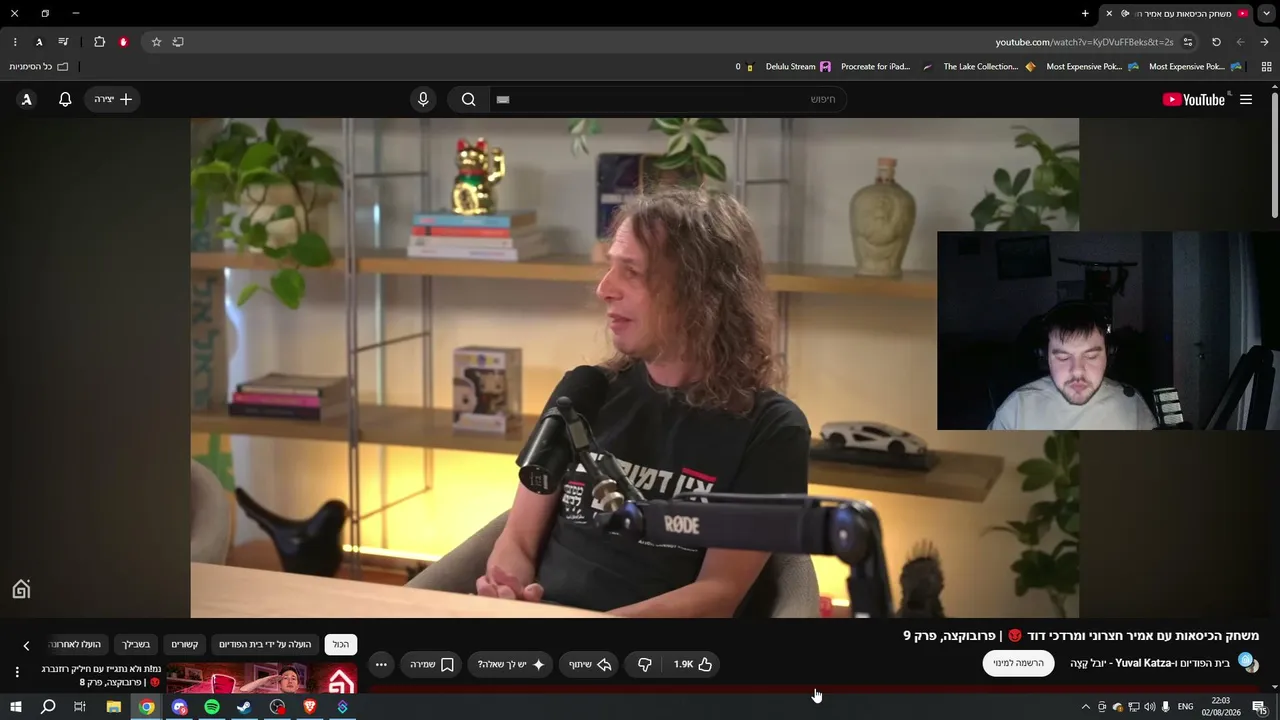Open File Explorer from the taskbar
1280x720 pixels.
[x=114, y=707]
